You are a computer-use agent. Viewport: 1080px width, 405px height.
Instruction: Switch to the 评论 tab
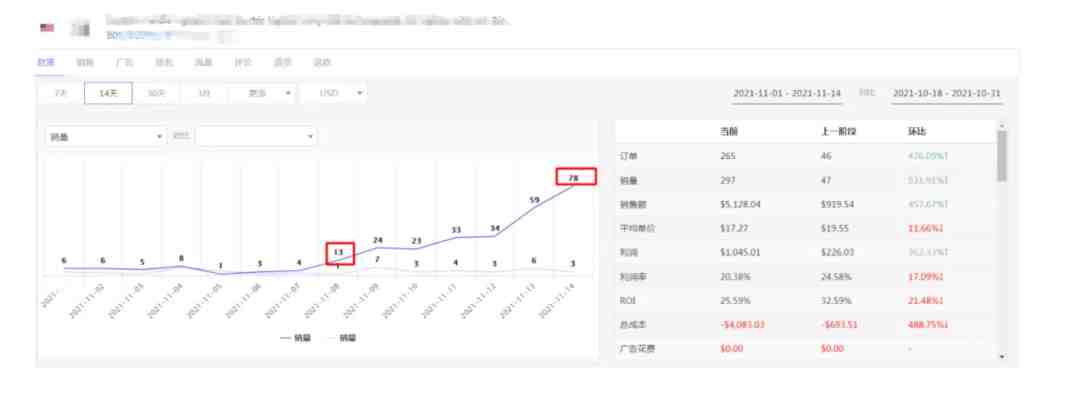(x=243, y=63)
